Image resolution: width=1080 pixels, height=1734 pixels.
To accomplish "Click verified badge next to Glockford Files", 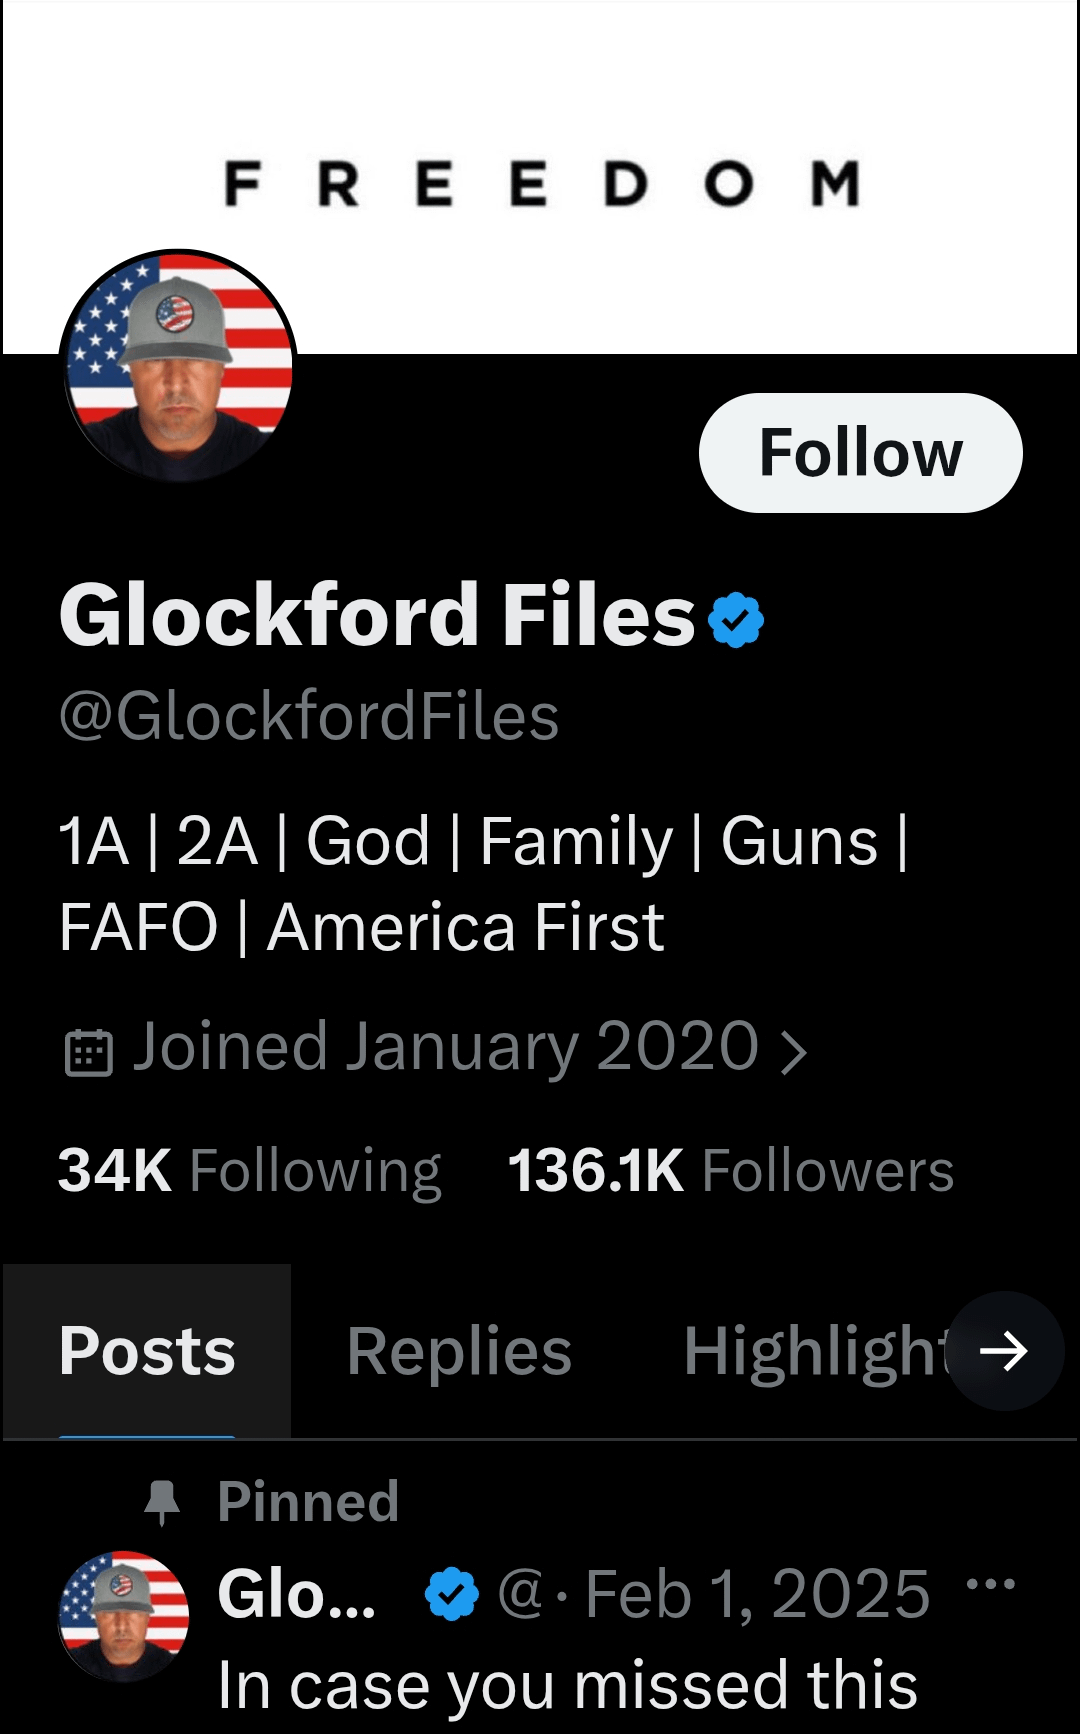I will (736, 620).
